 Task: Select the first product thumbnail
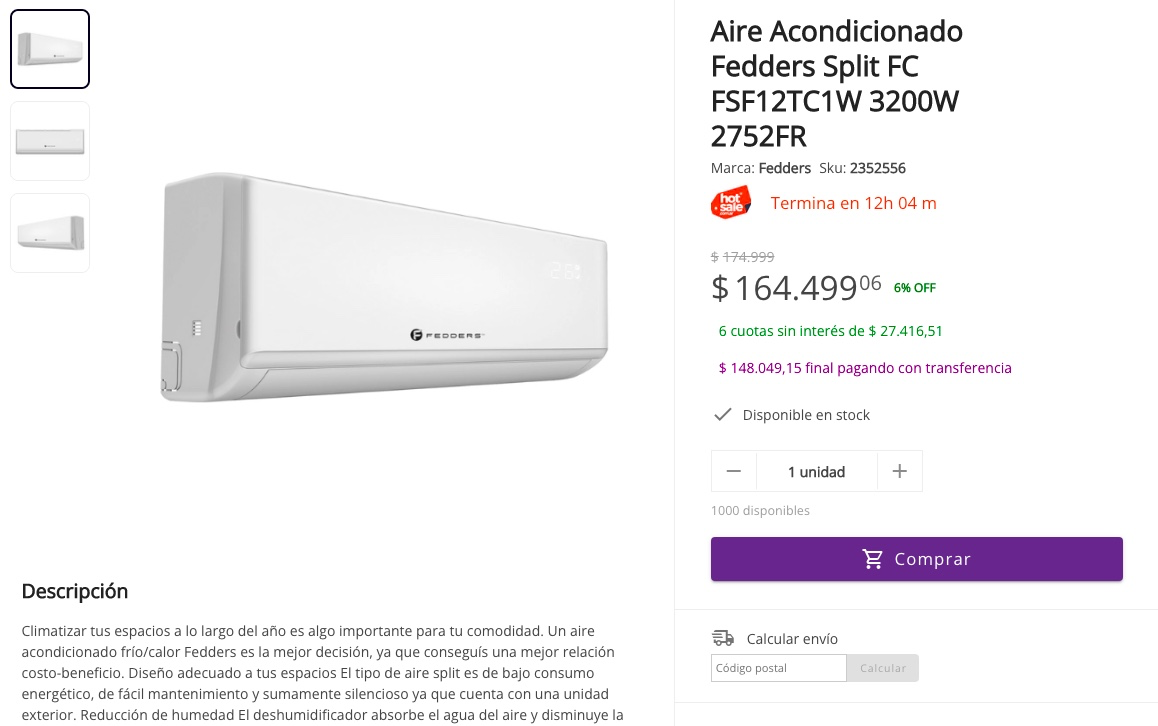[x=50, y=49]
